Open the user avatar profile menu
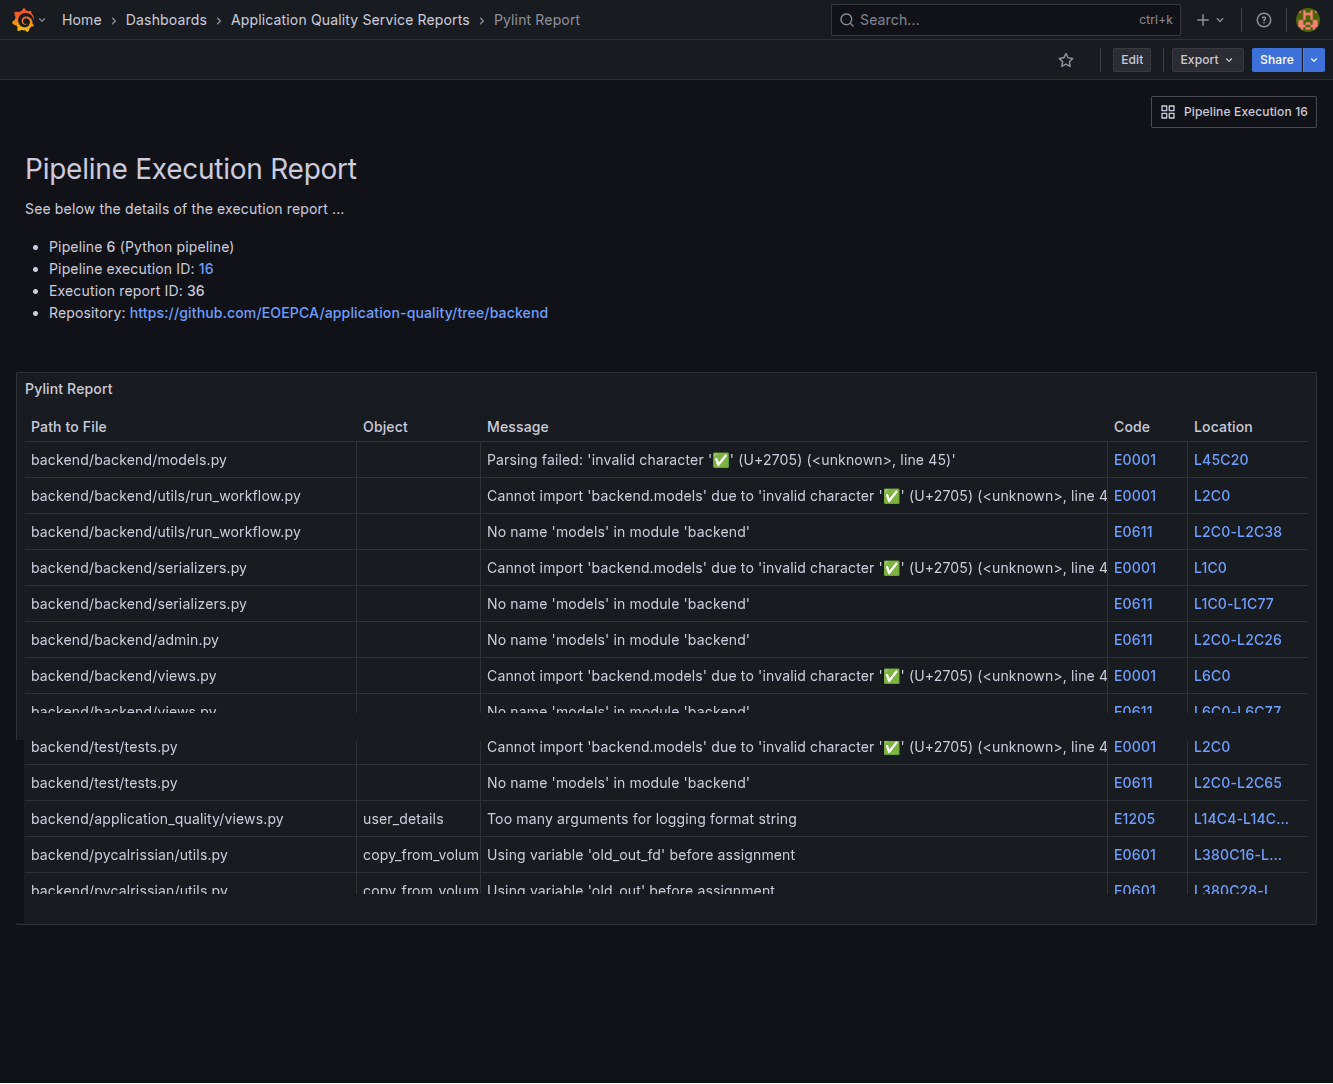 [1307, 20]
